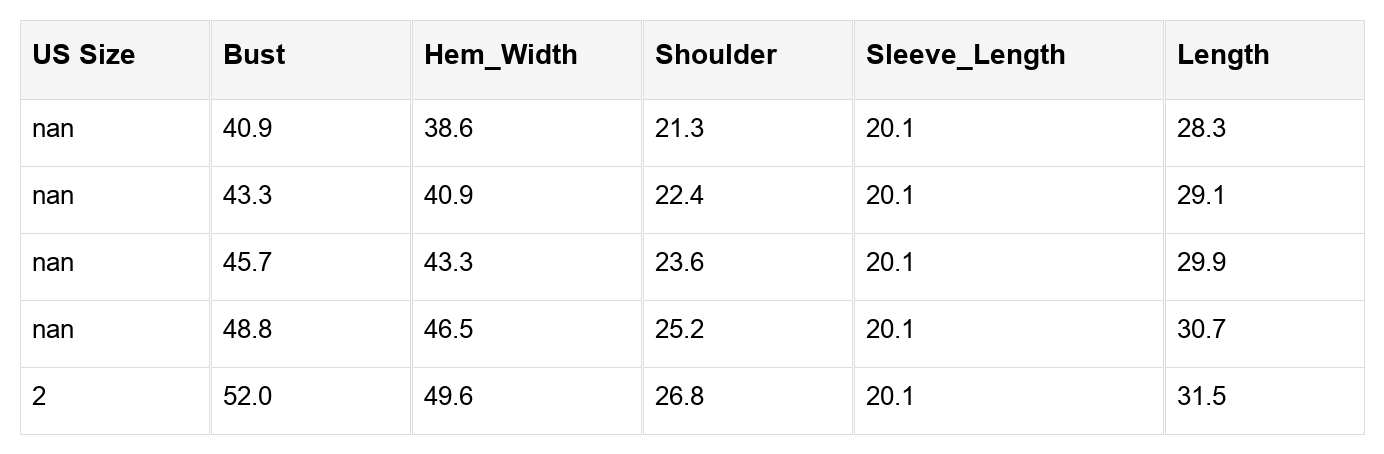Select the Bust column header
Screen dimensions: 1384x454
click(x=254, y=55)
